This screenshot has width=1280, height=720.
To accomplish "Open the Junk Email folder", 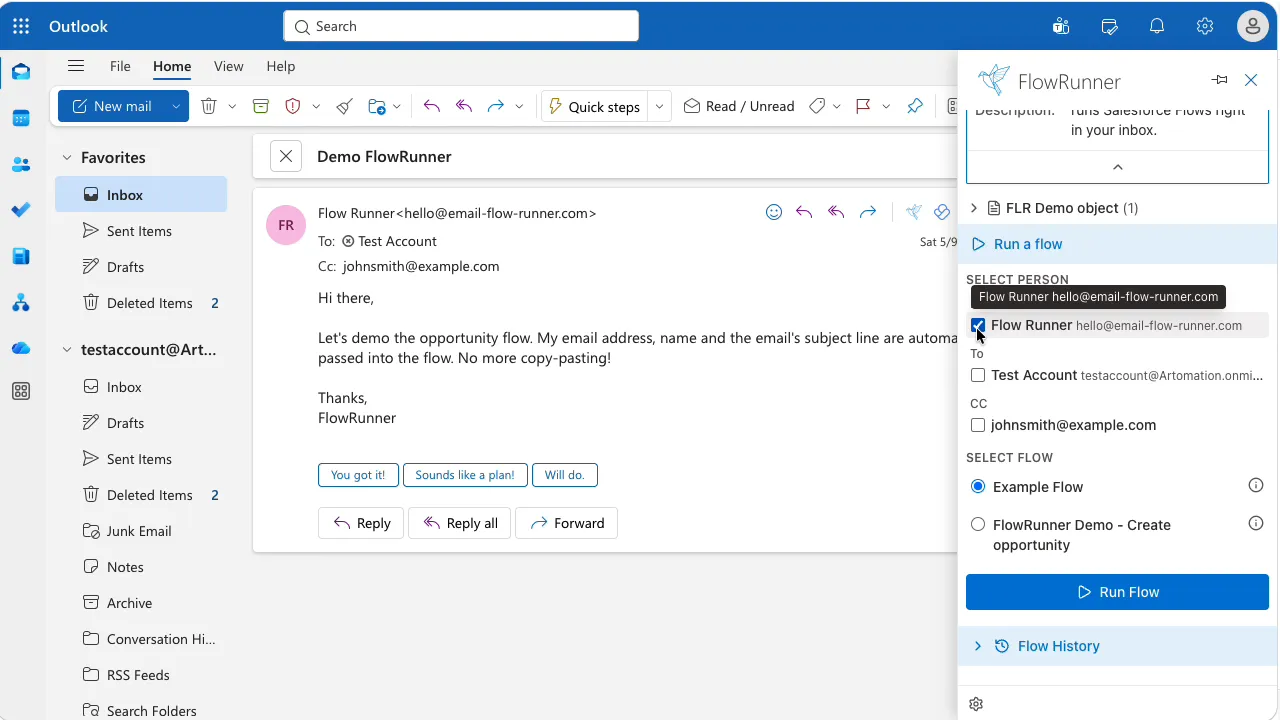I will 139,531.
